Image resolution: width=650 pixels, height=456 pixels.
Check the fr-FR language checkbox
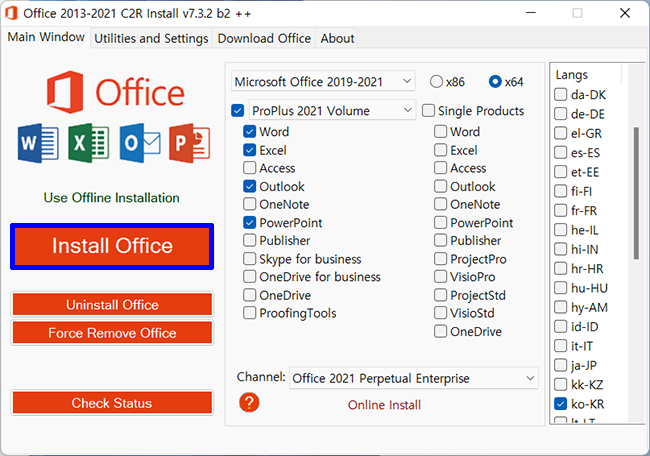tap(560, 211)
